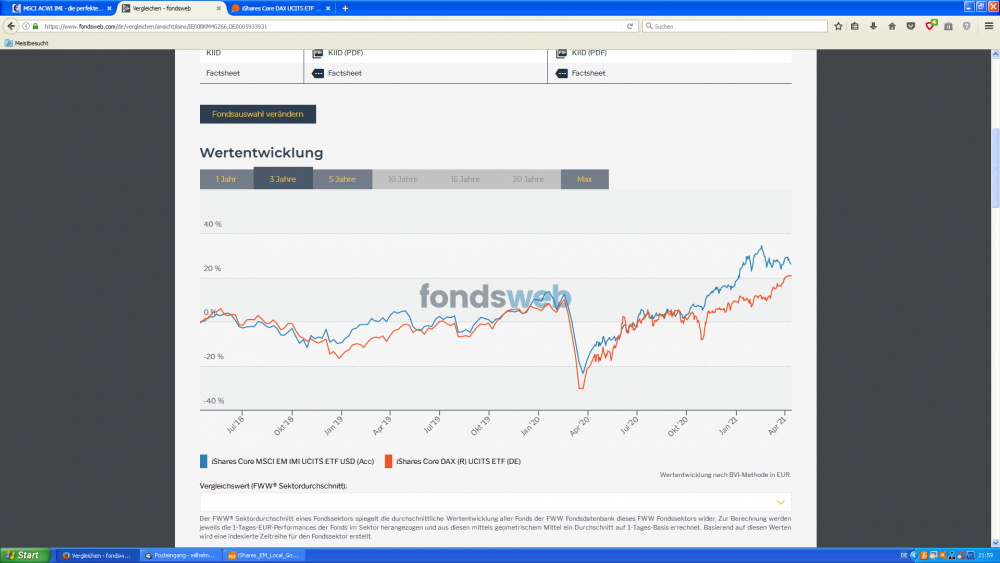Click the Factsheet icon in the middle column

(318, 73)
